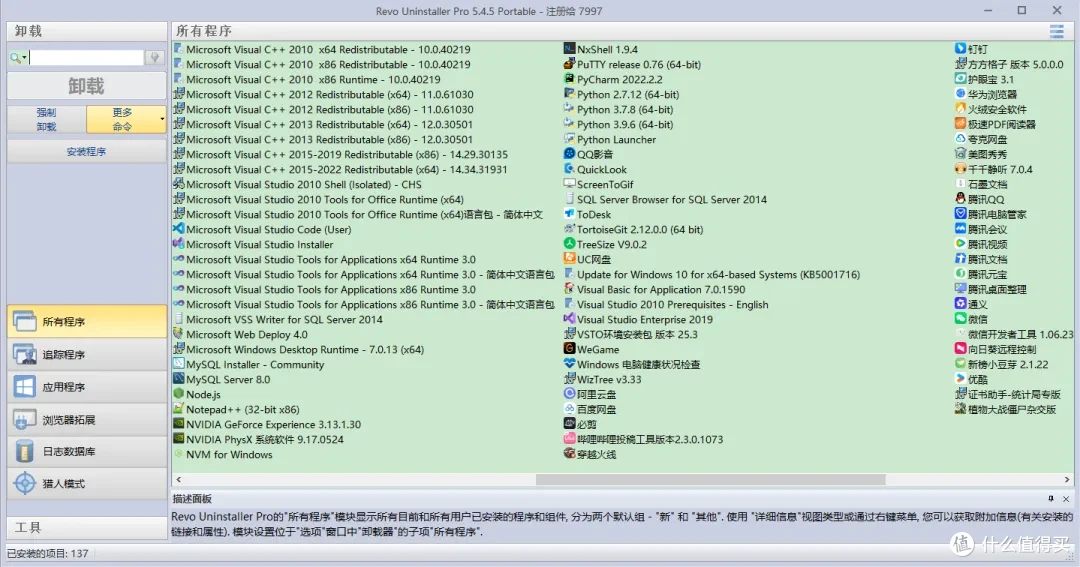Viewport: 1080px width, 567px height.
Task: Select ScreenToGif entry
Action: coord(599,184)
